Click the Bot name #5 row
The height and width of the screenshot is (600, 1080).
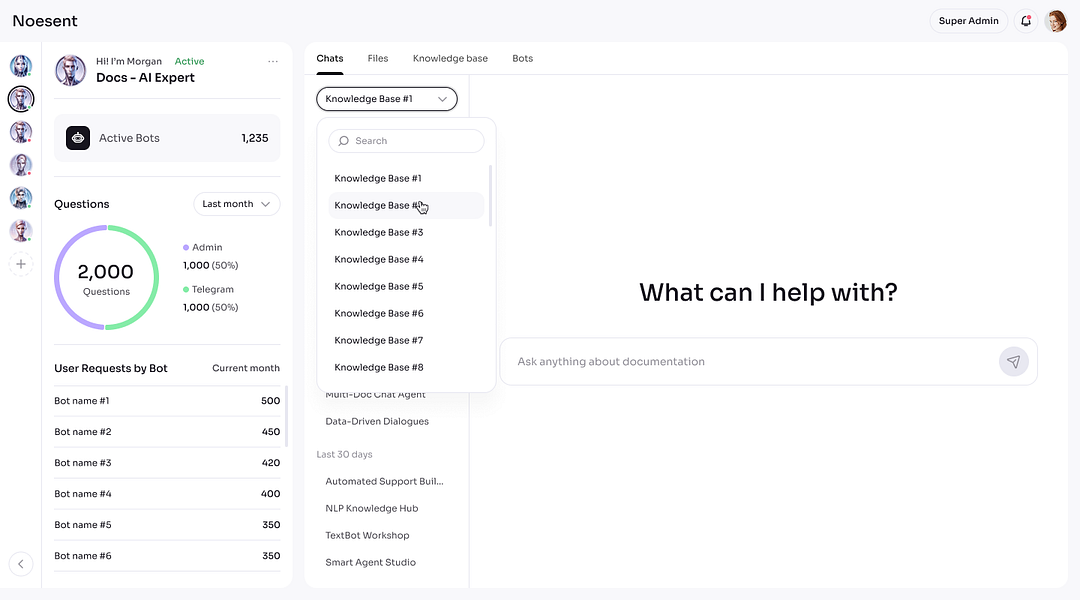click(167, 525)
